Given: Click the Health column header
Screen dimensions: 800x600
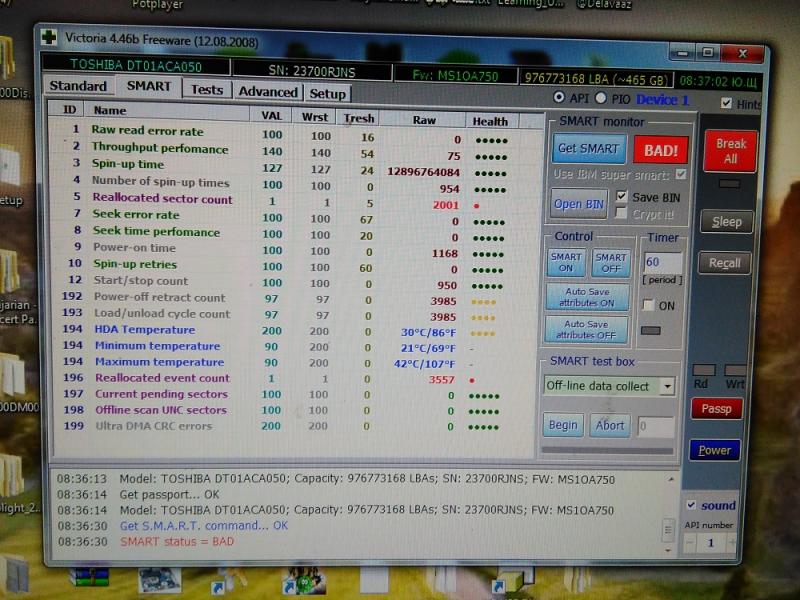Looking at the screenshot, I should click(490, 121).
